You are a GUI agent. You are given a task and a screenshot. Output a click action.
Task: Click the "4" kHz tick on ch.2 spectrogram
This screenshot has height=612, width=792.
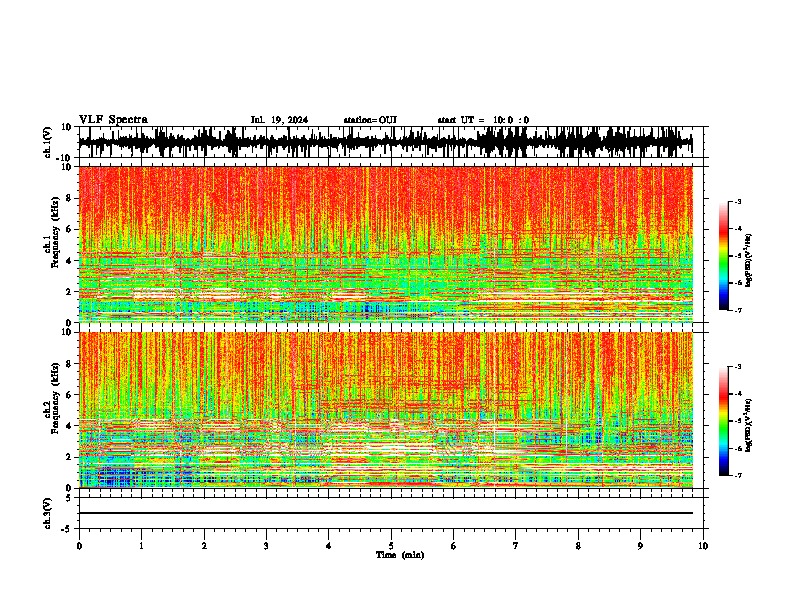click(x=69, y=426)
